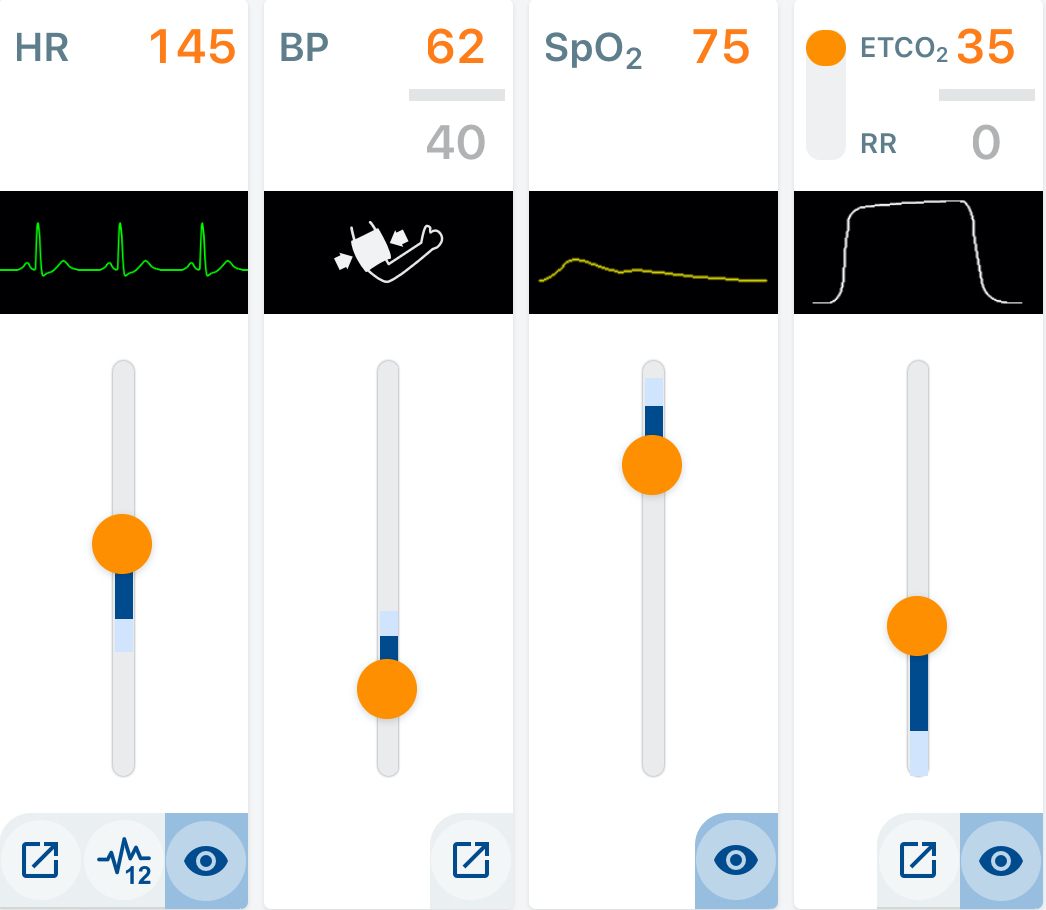
Task: Open the ETCO2 external link panel
Action: (918, 860)
